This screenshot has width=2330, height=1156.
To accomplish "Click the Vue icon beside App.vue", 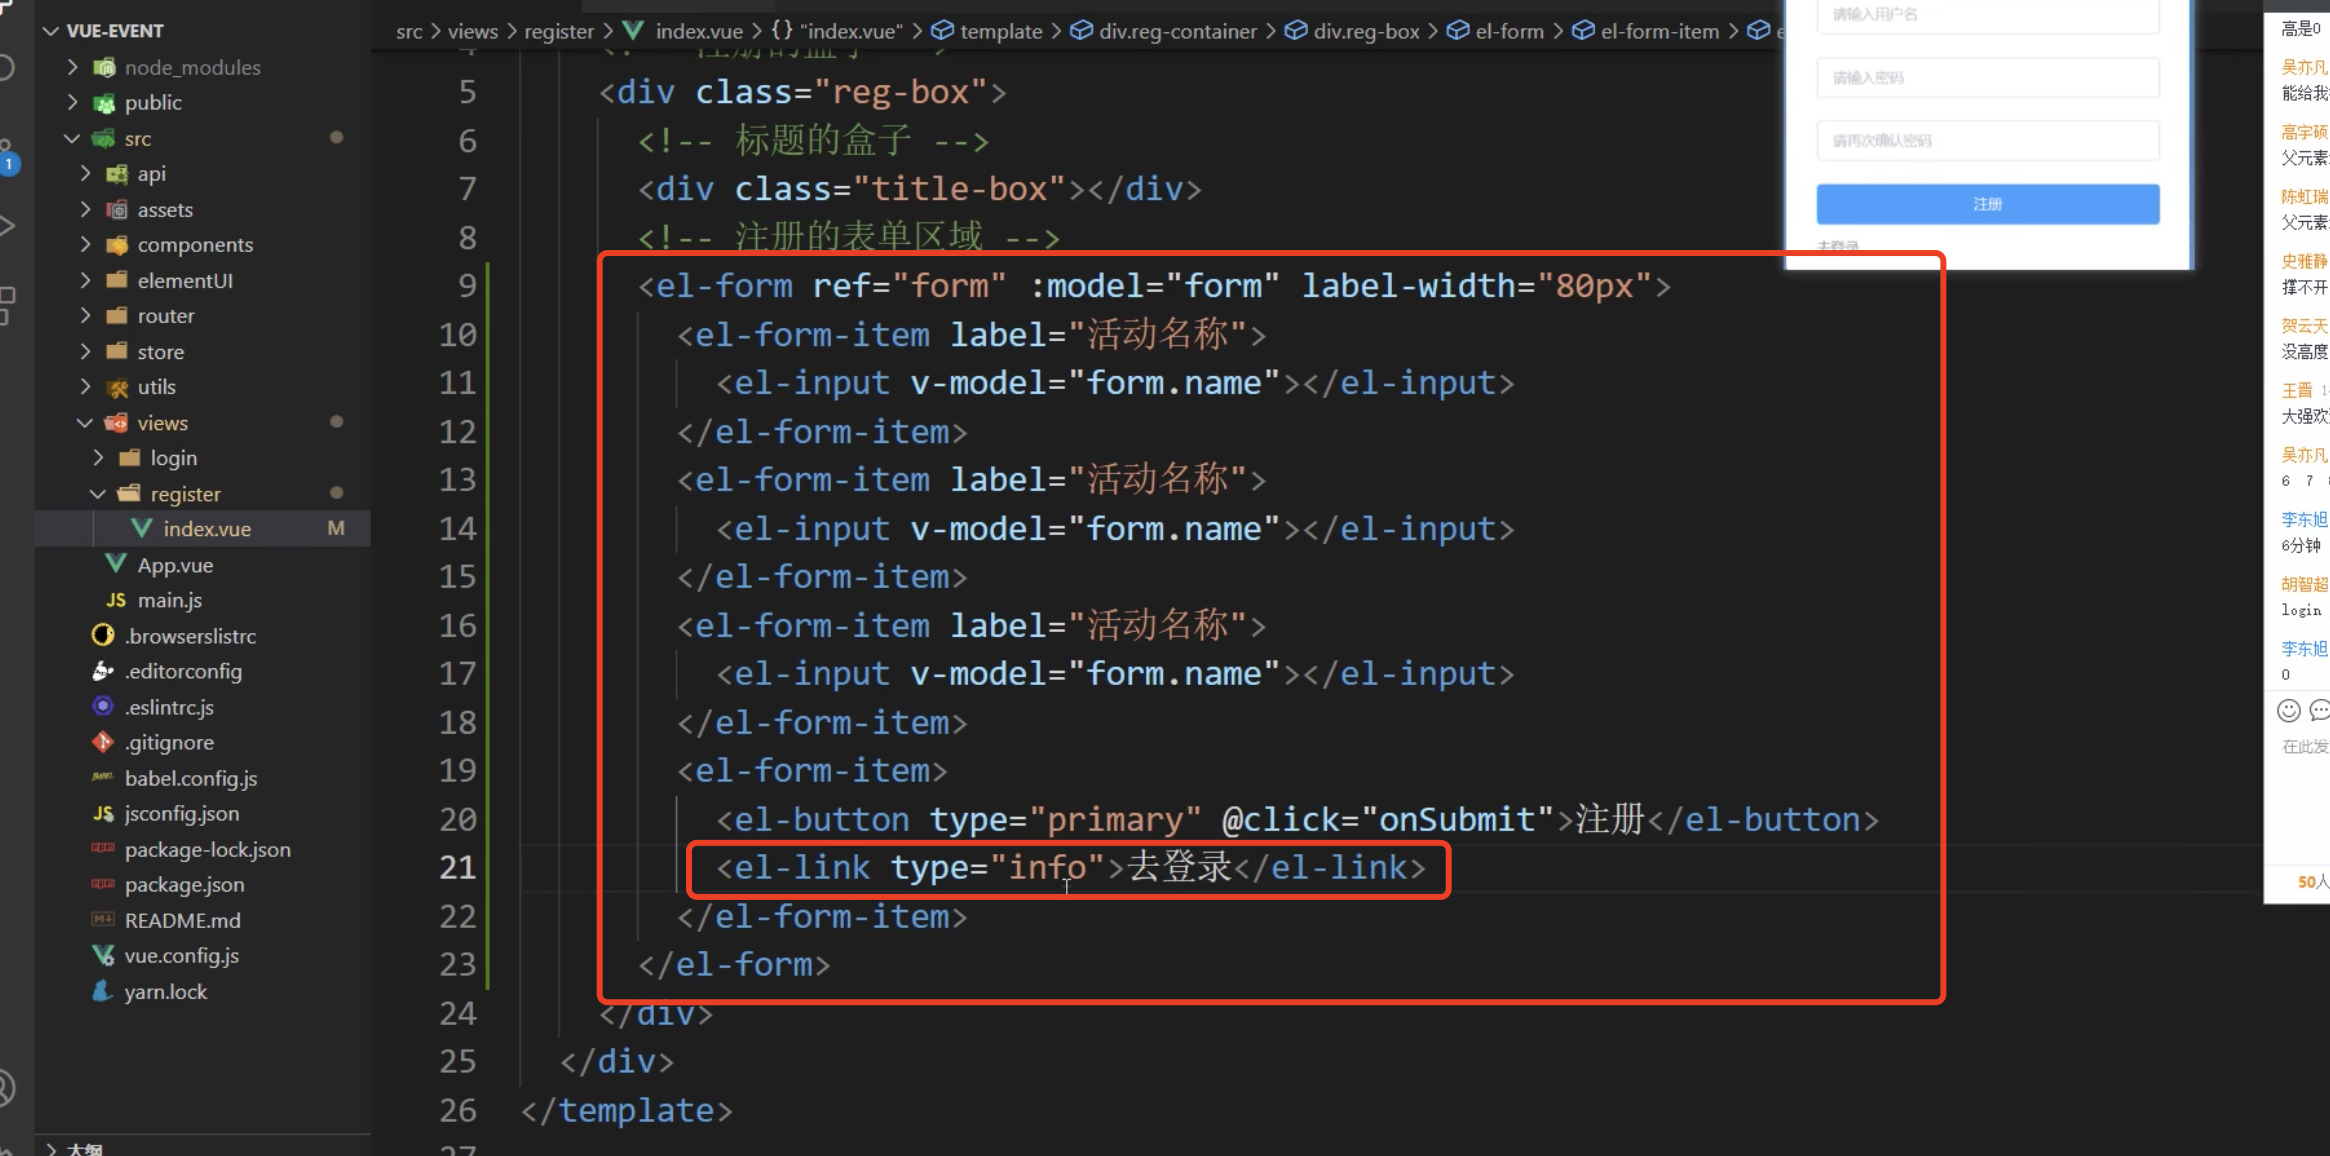I will coord(116,565).
